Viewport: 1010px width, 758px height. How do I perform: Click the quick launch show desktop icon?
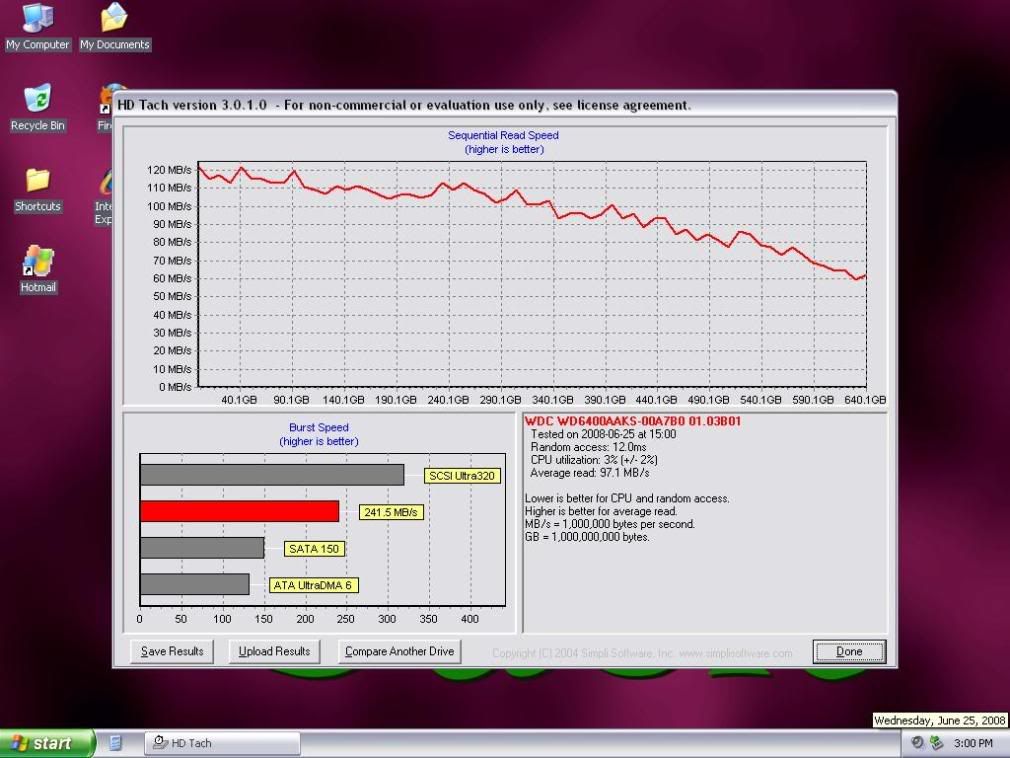click(116, 743)
